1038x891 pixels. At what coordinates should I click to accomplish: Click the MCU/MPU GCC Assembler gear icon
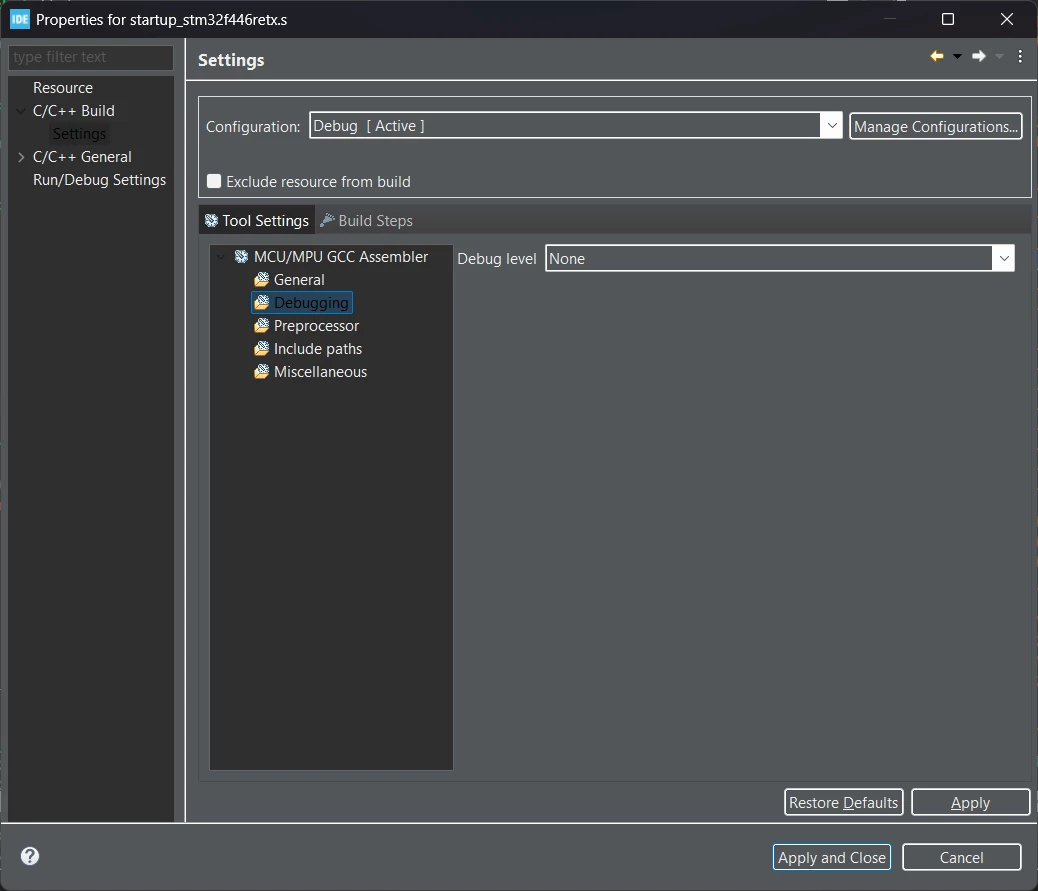click(242, 256)
